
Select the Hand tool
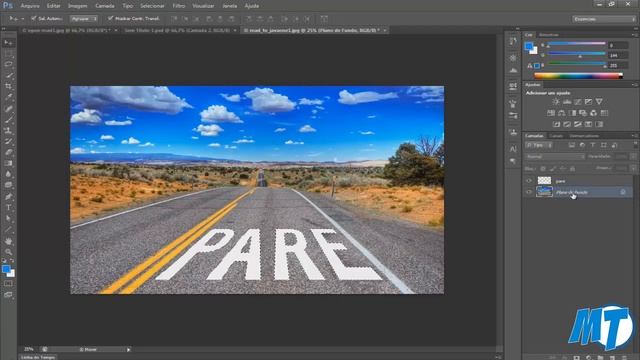[x=8, y=241]
